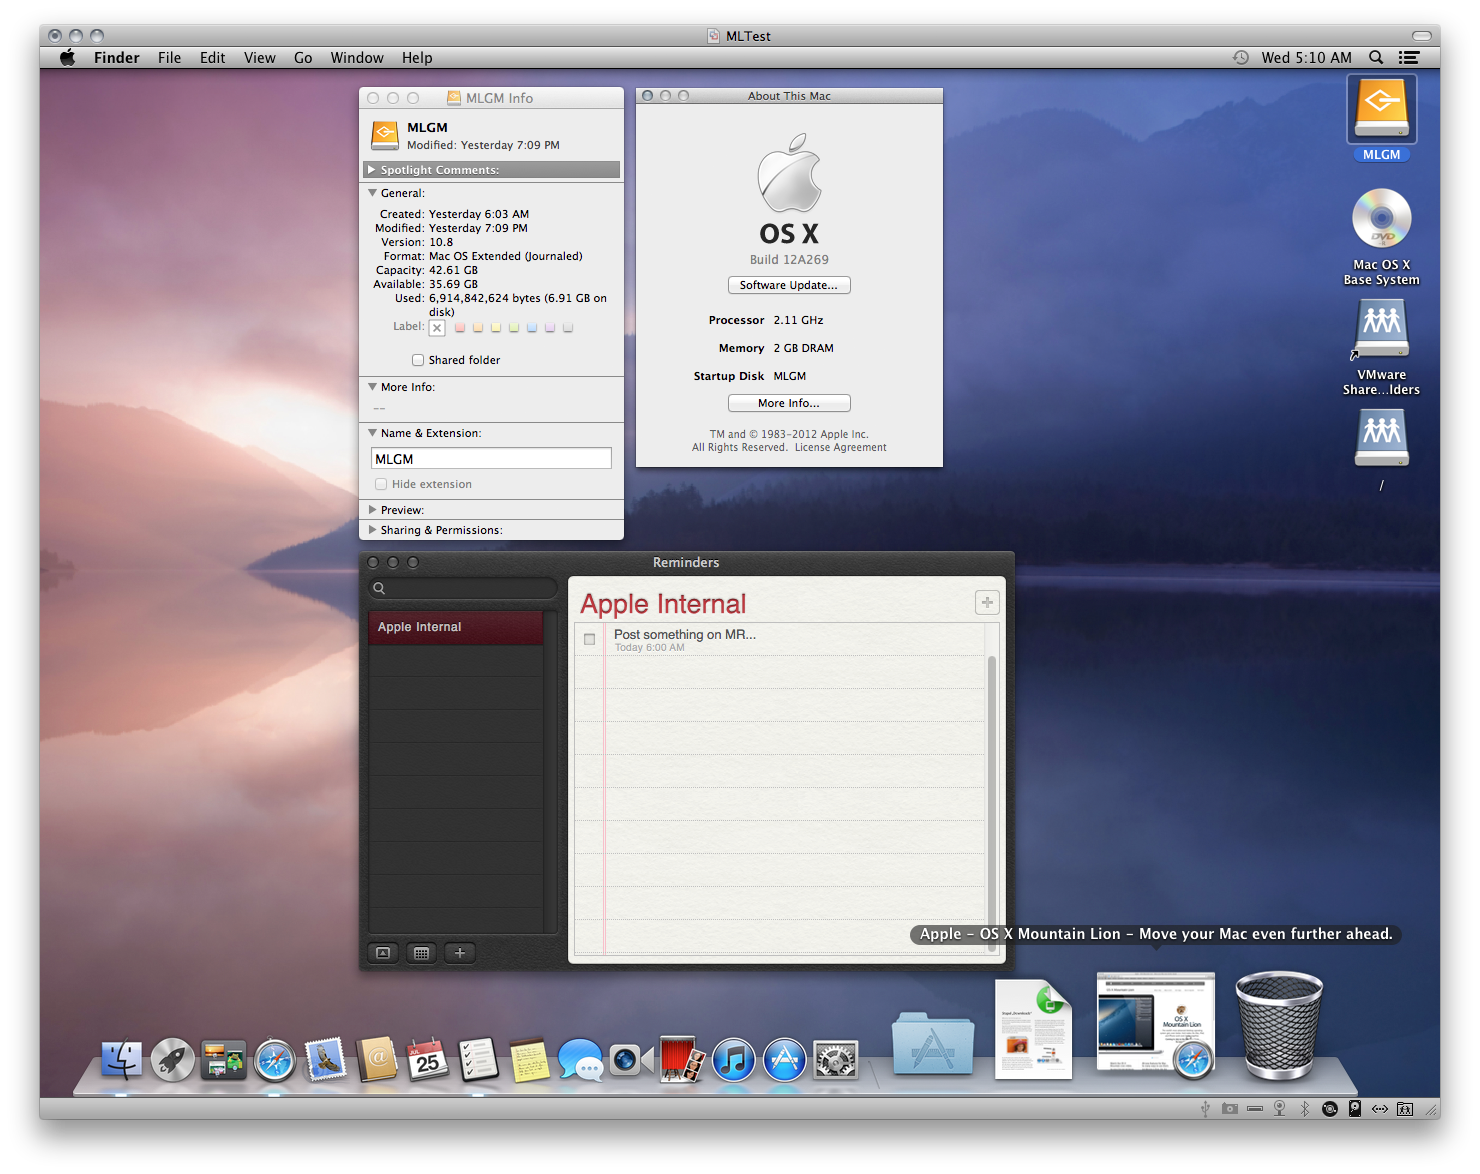The width and height of the screenshot is (1480, 1174).
Task: Toggle Reminders sidebar visibility button
Action: click(383, 953)
